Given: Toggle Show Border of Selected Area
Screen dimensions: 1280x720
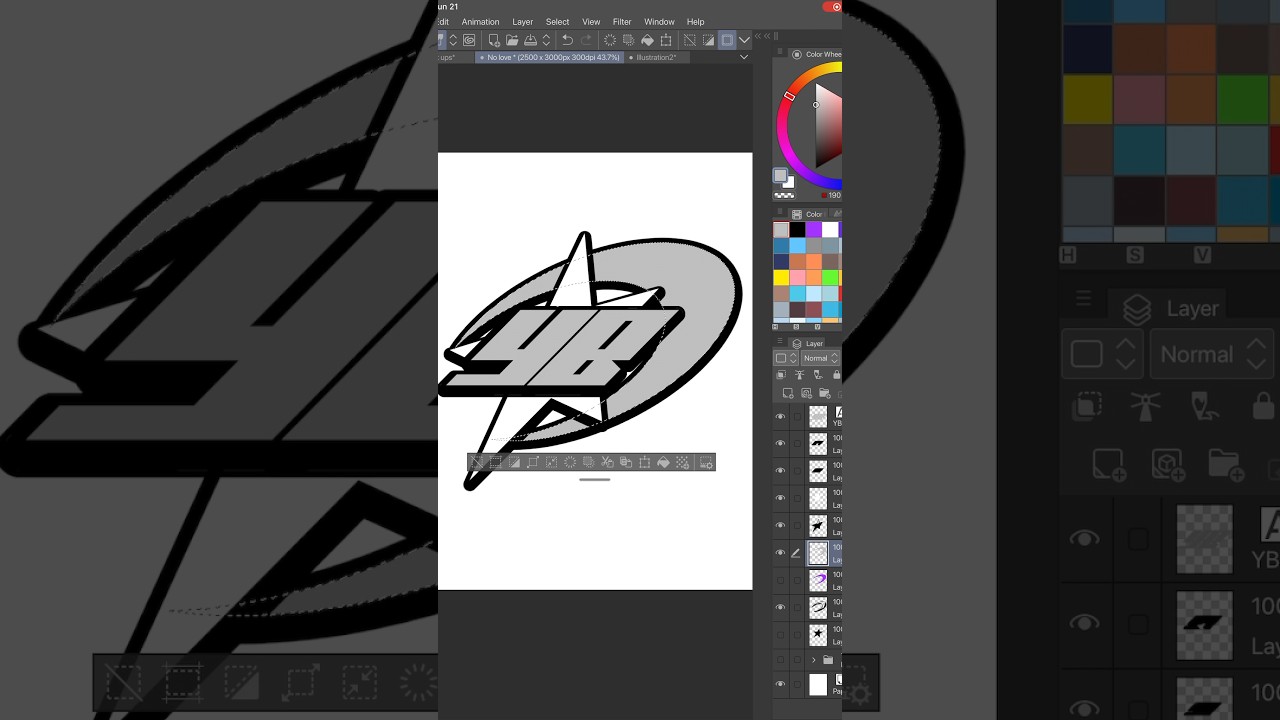Looking at the screenshot, I should (x=727, y=40).
